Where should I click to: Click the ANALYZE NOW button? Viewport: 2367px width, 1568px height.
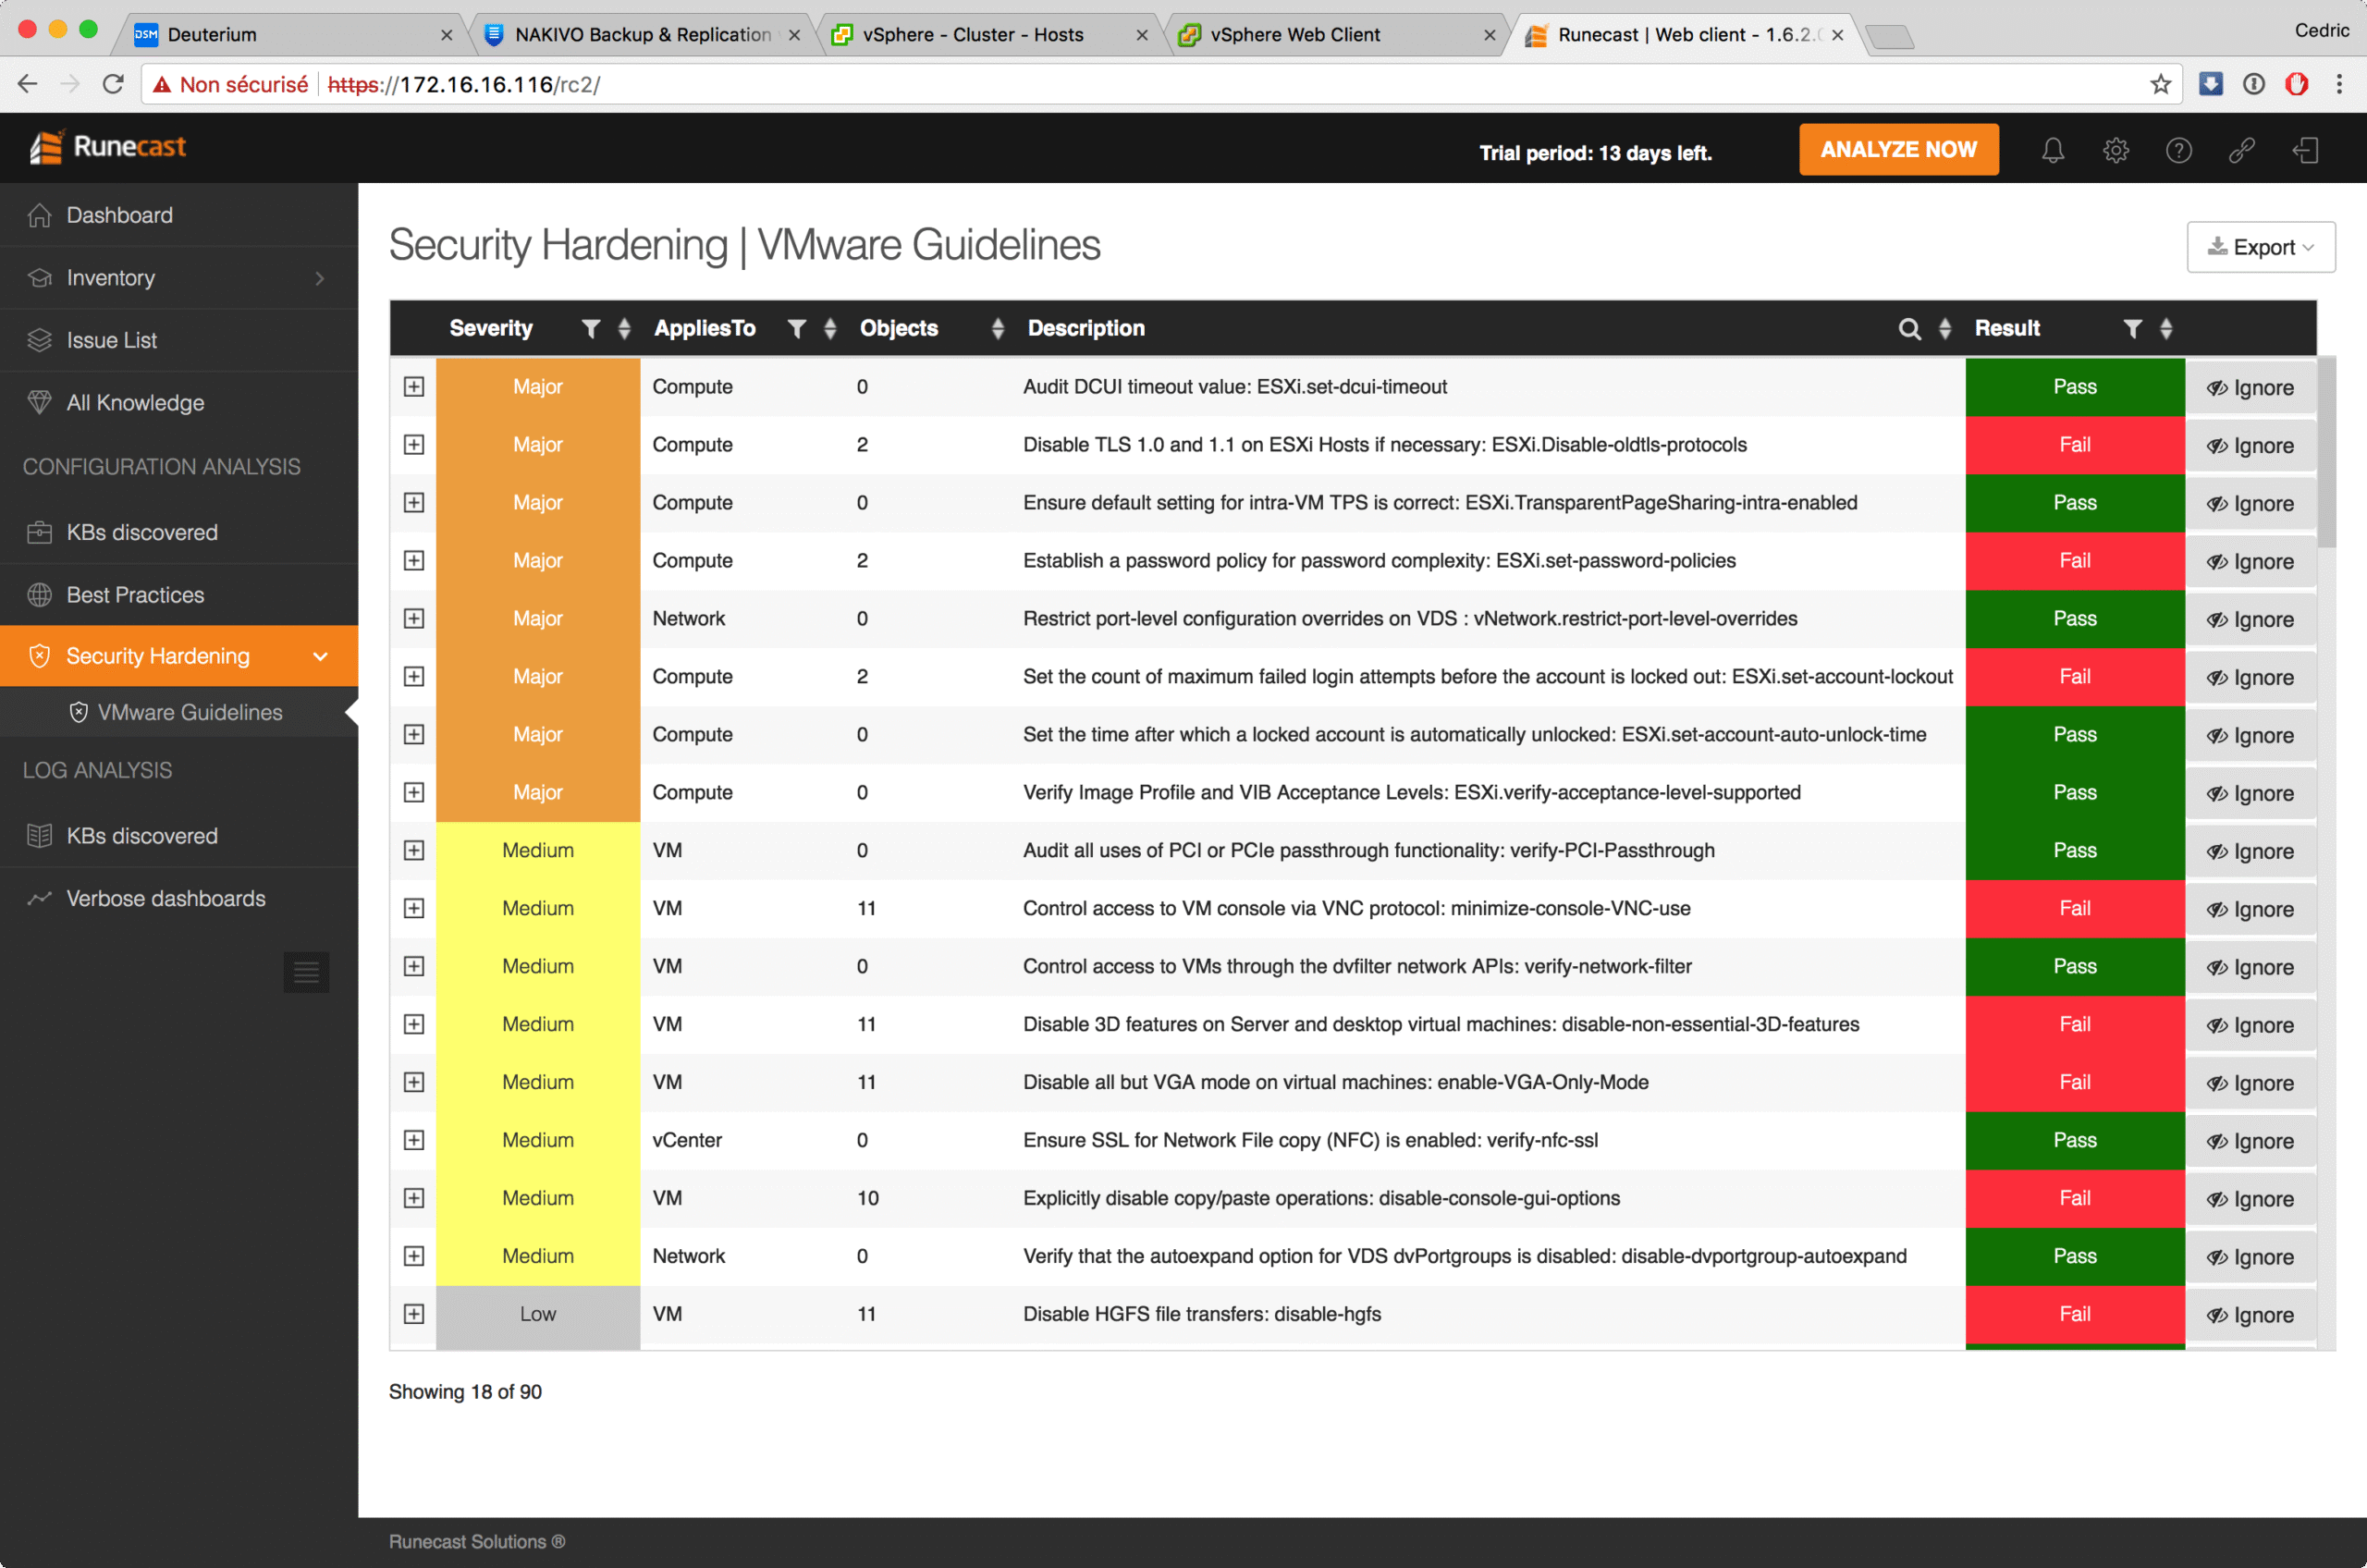(x=1898, y=150)
